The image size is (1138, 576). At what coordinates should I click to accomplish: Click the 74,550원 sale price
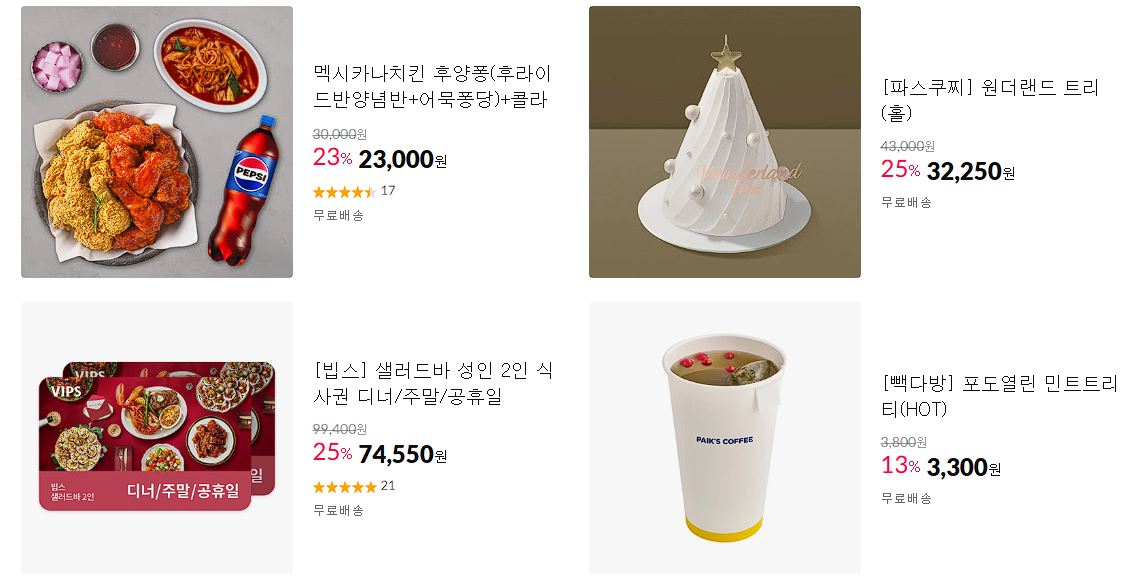(403, 455)
